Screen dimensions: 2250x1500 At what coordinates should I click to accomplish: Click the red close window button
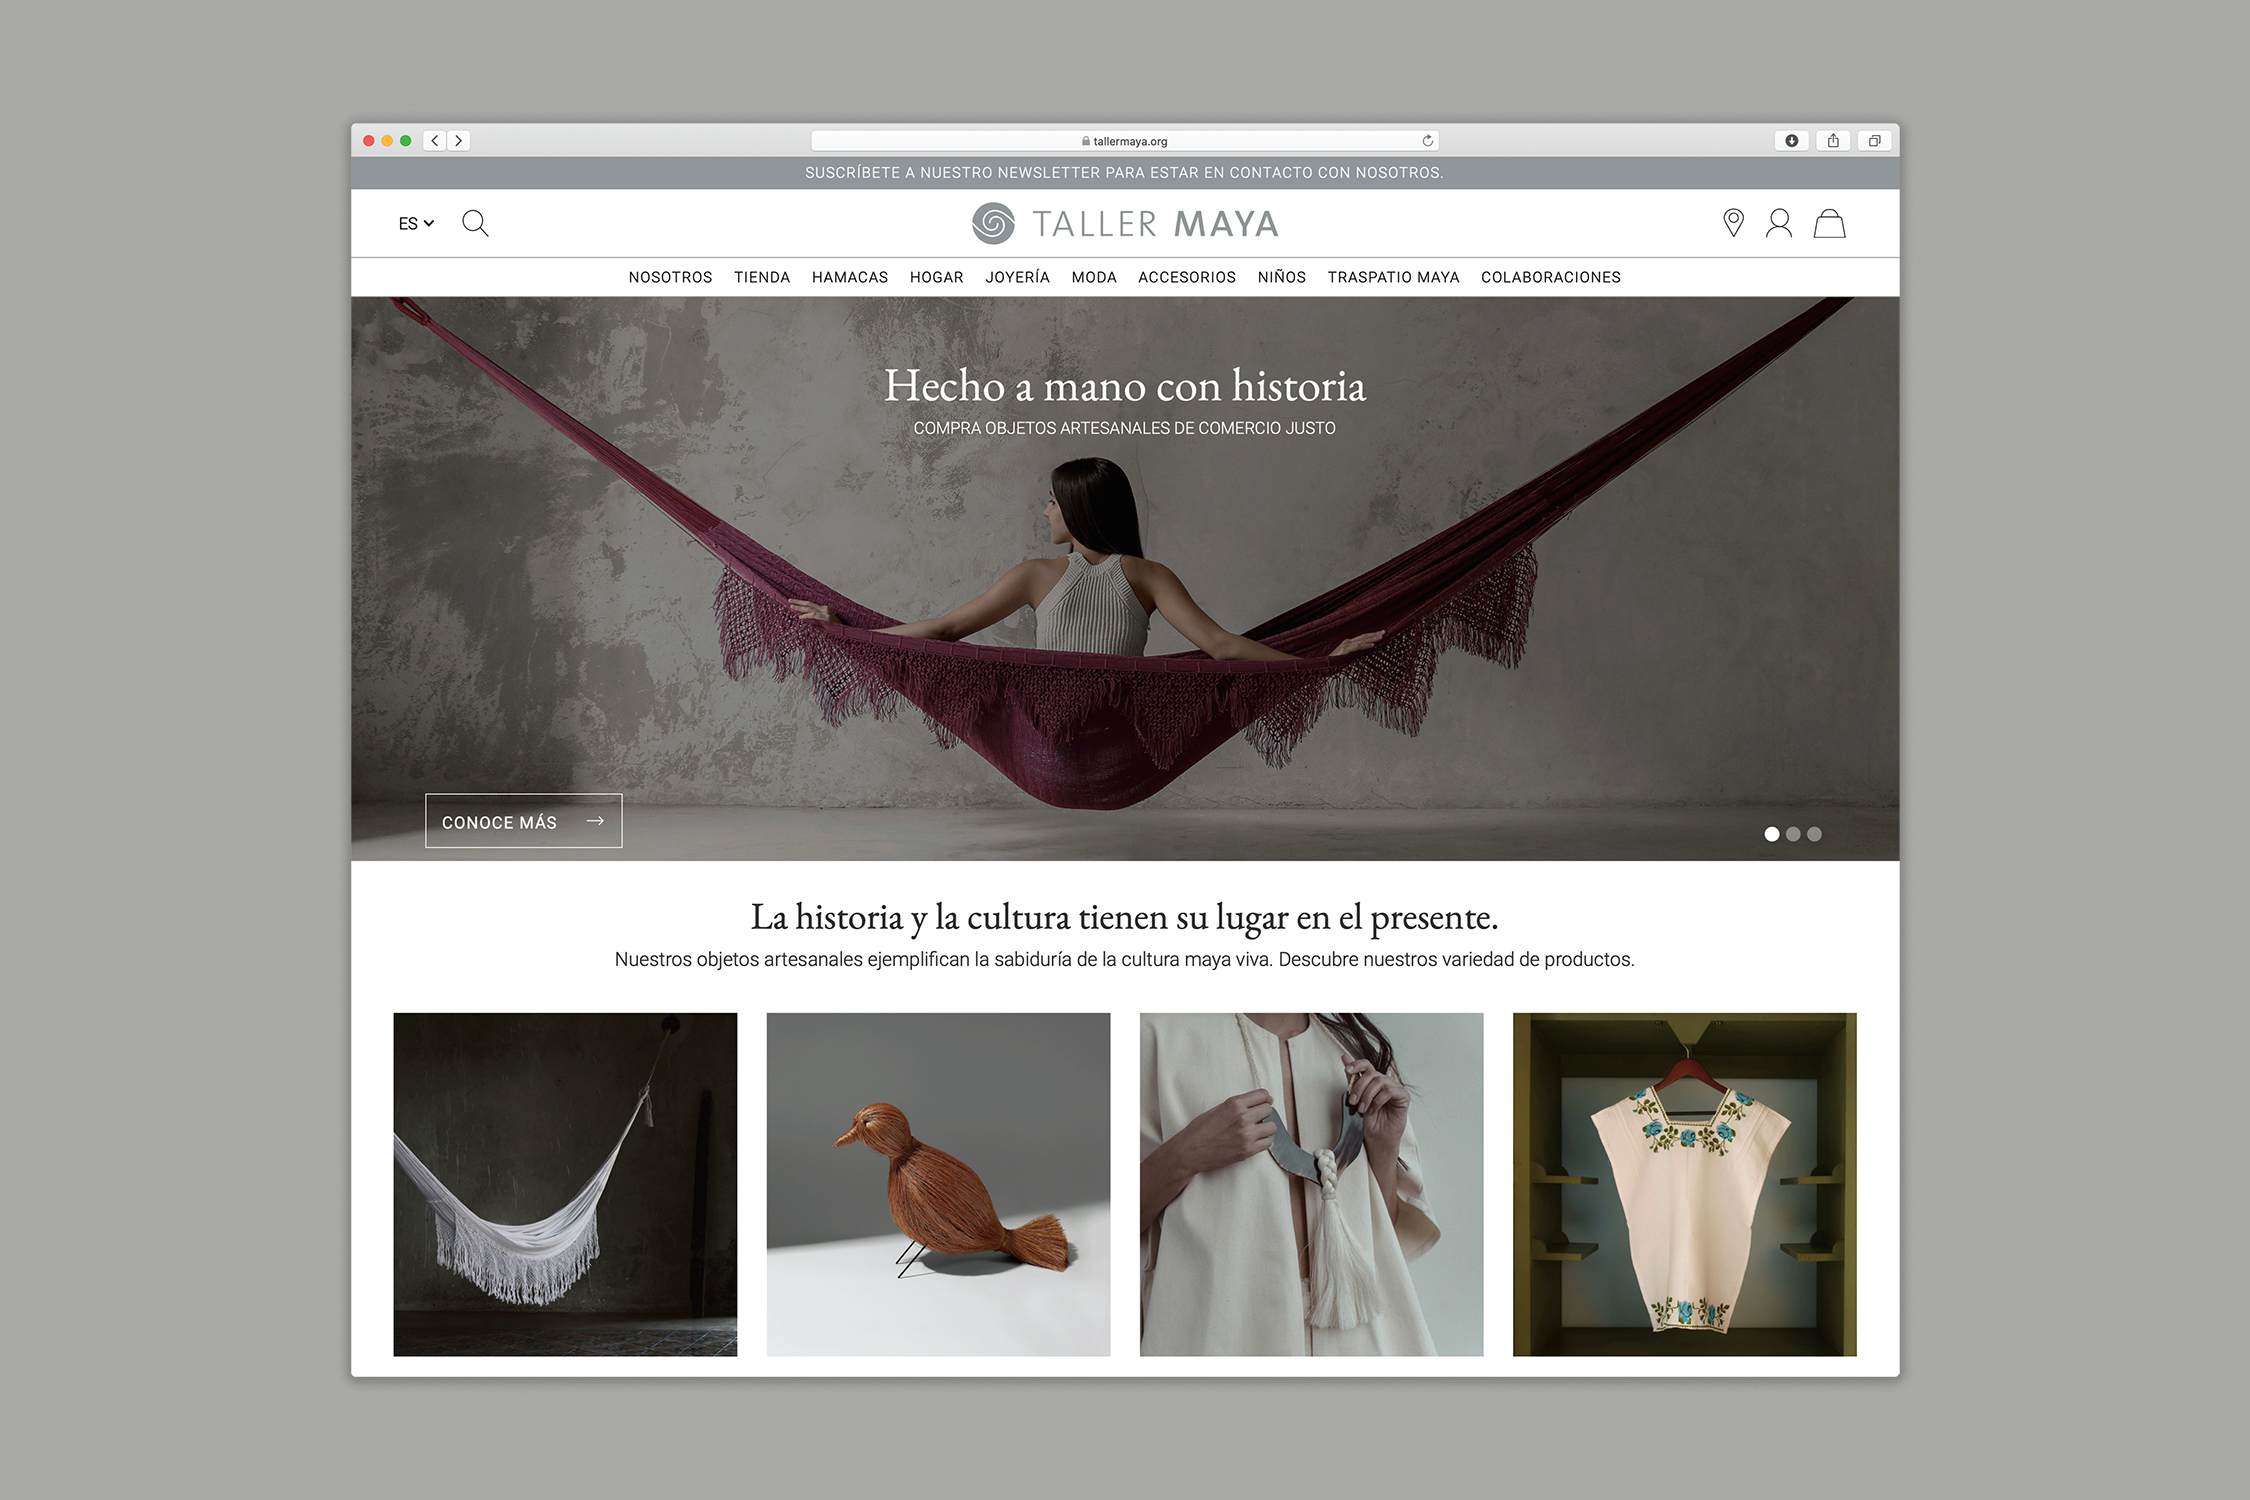(x=369, y=141)
